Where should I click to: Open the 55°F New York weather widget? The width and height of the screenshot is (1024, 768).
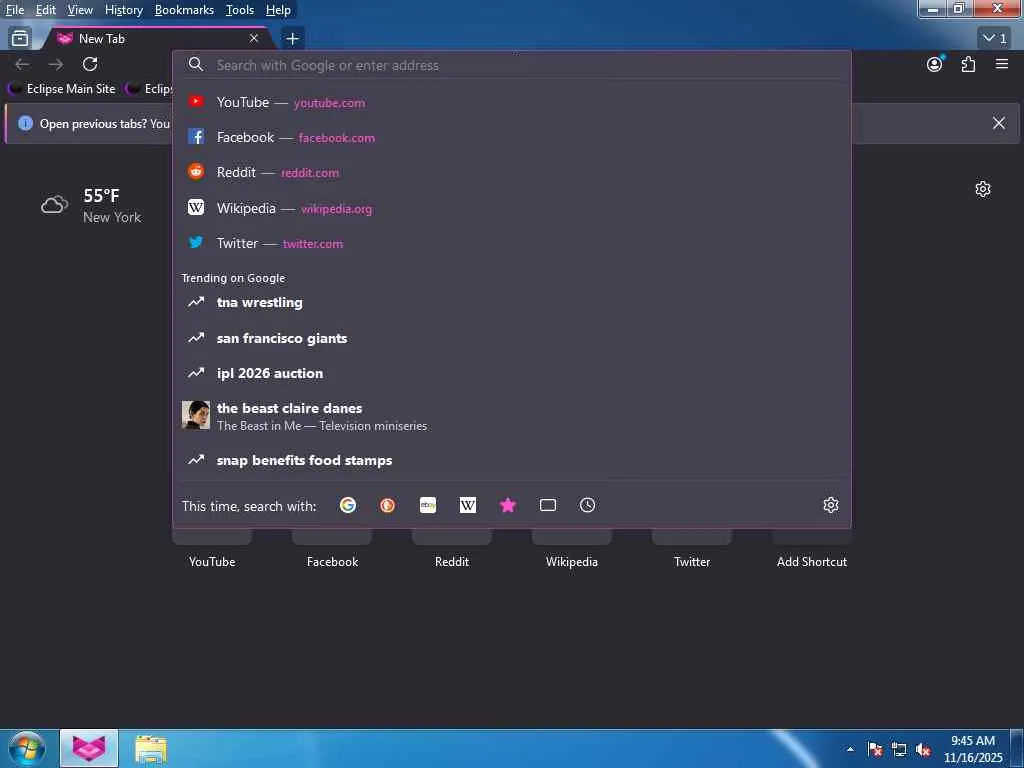[x=91, y=205]
